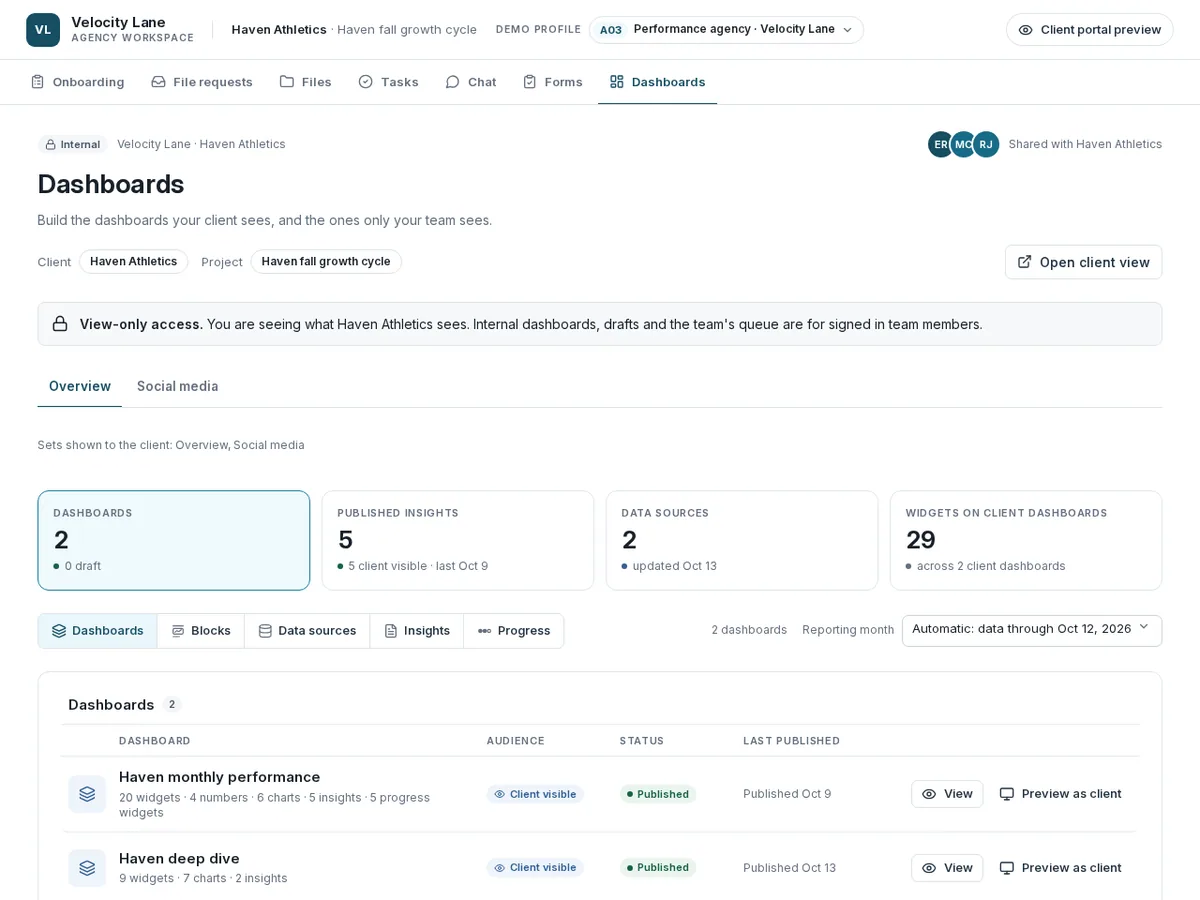Switch to the Progress view
This screenshot has width=1200, height=900.
tap(514, 631)
